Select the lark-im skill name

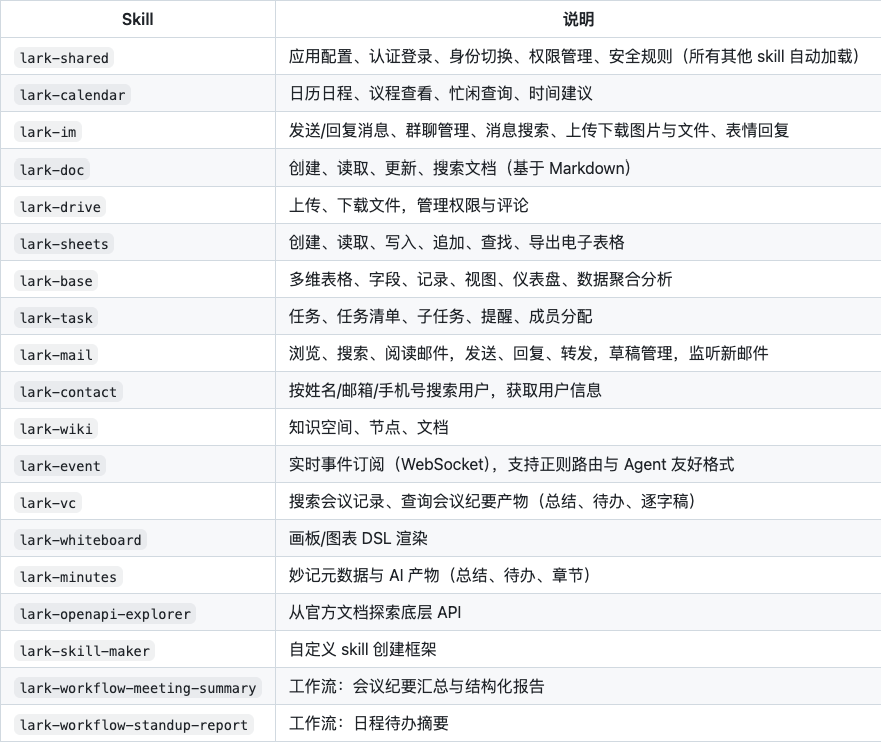point(48,132)
